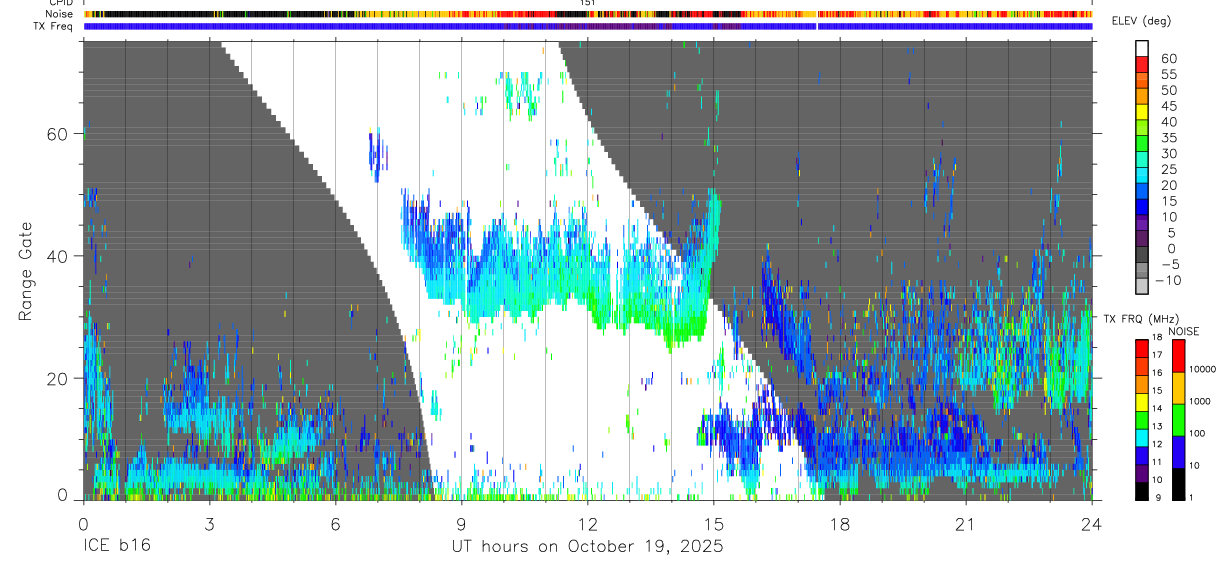Select the black bottom swatch of TX FRQ bar
Screen dimensions: 1228x567
[x=1142, y=491]
